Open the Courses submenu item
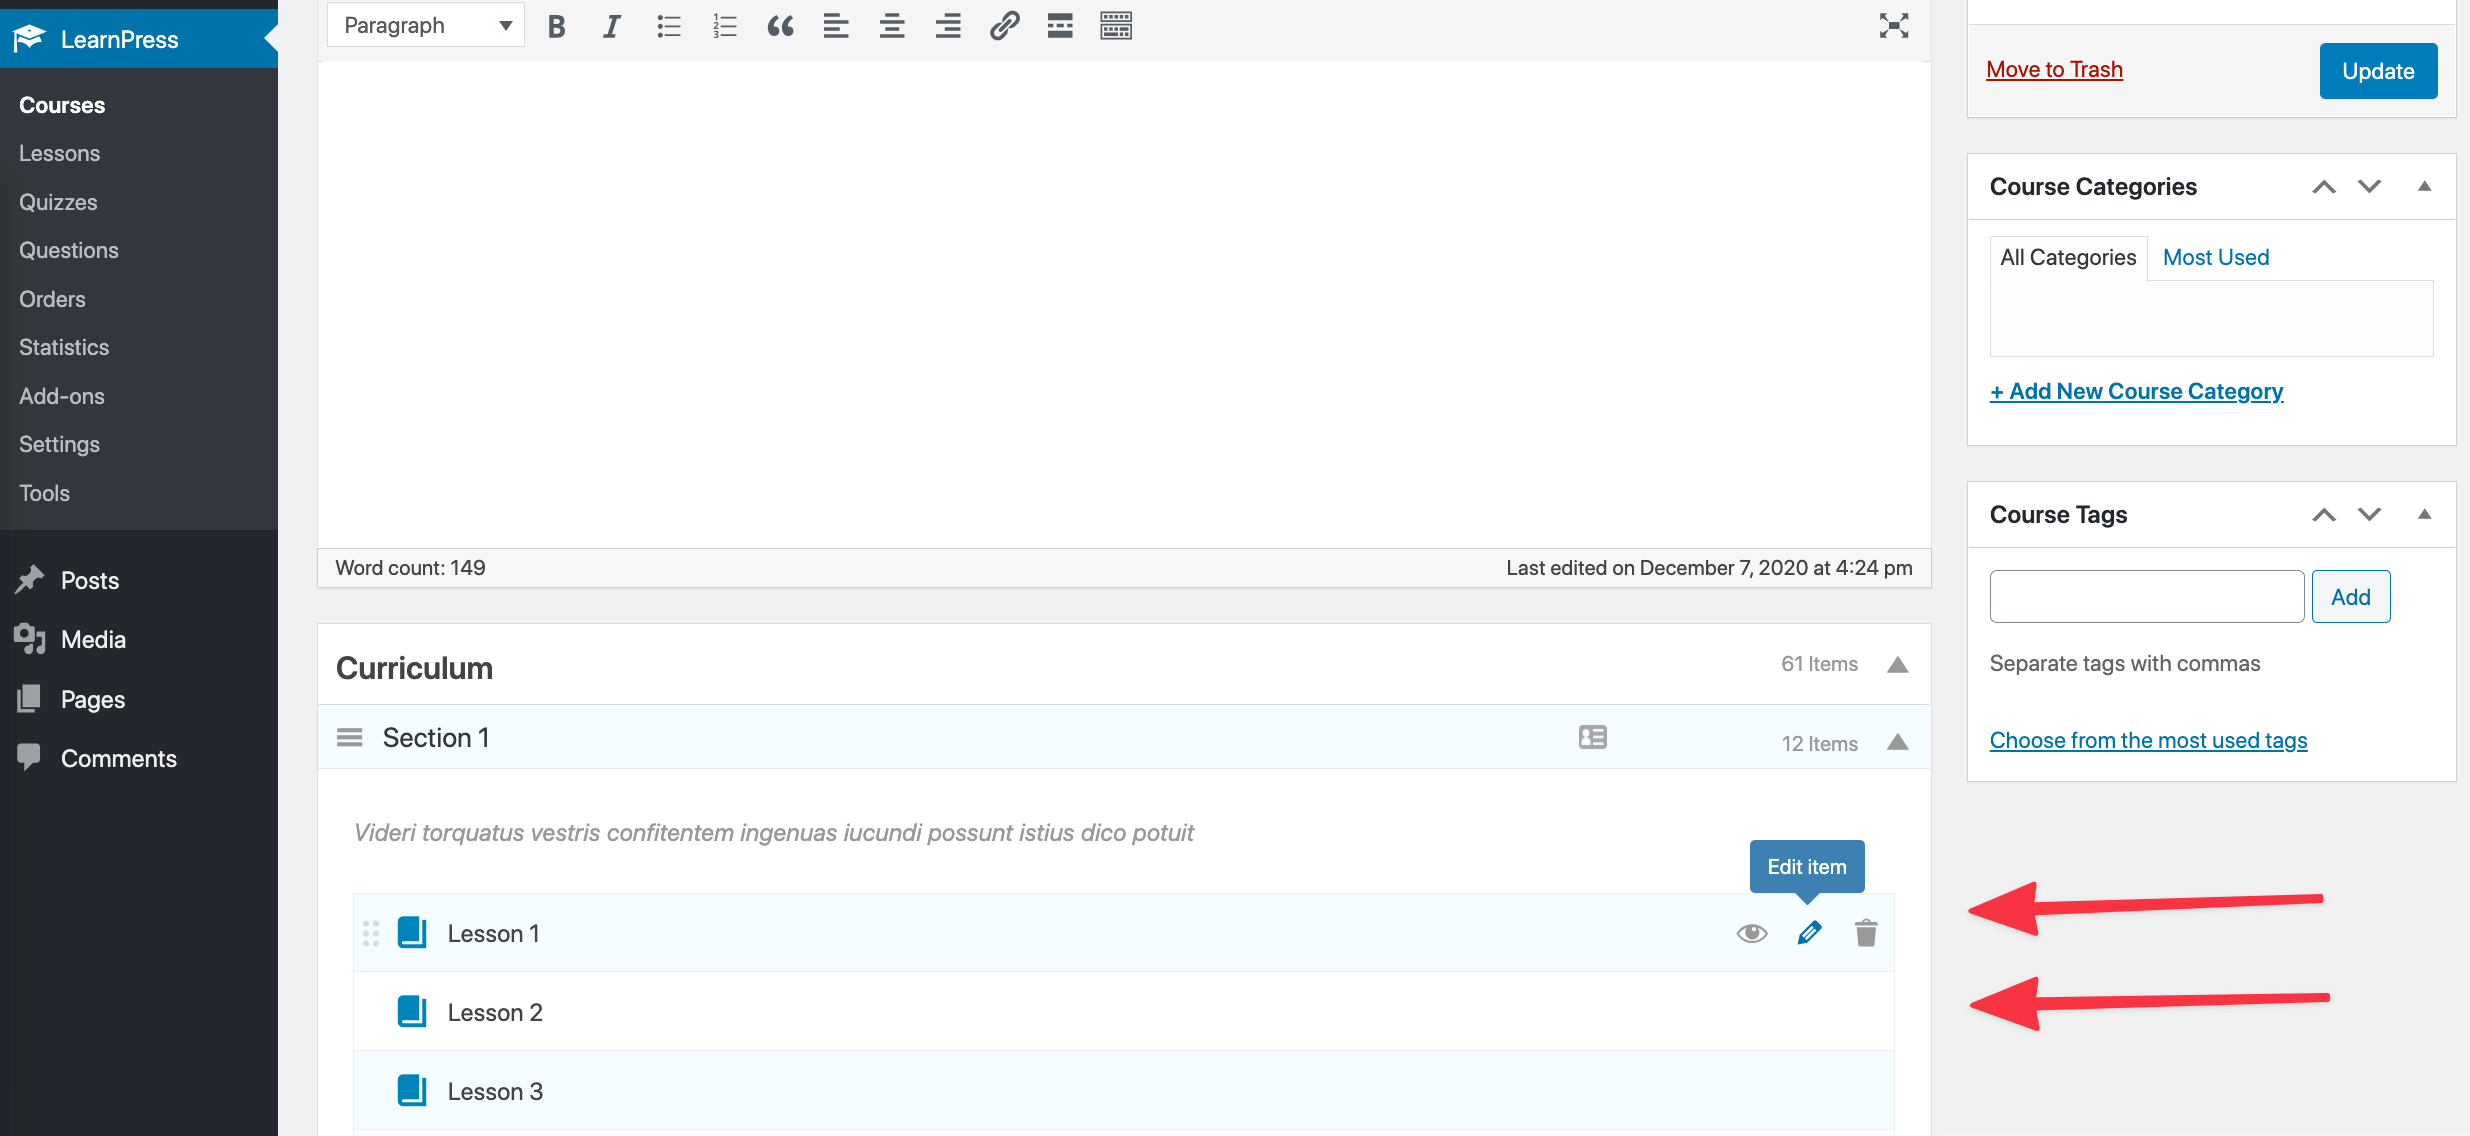 pyautogui.click(x=62, y=105)
